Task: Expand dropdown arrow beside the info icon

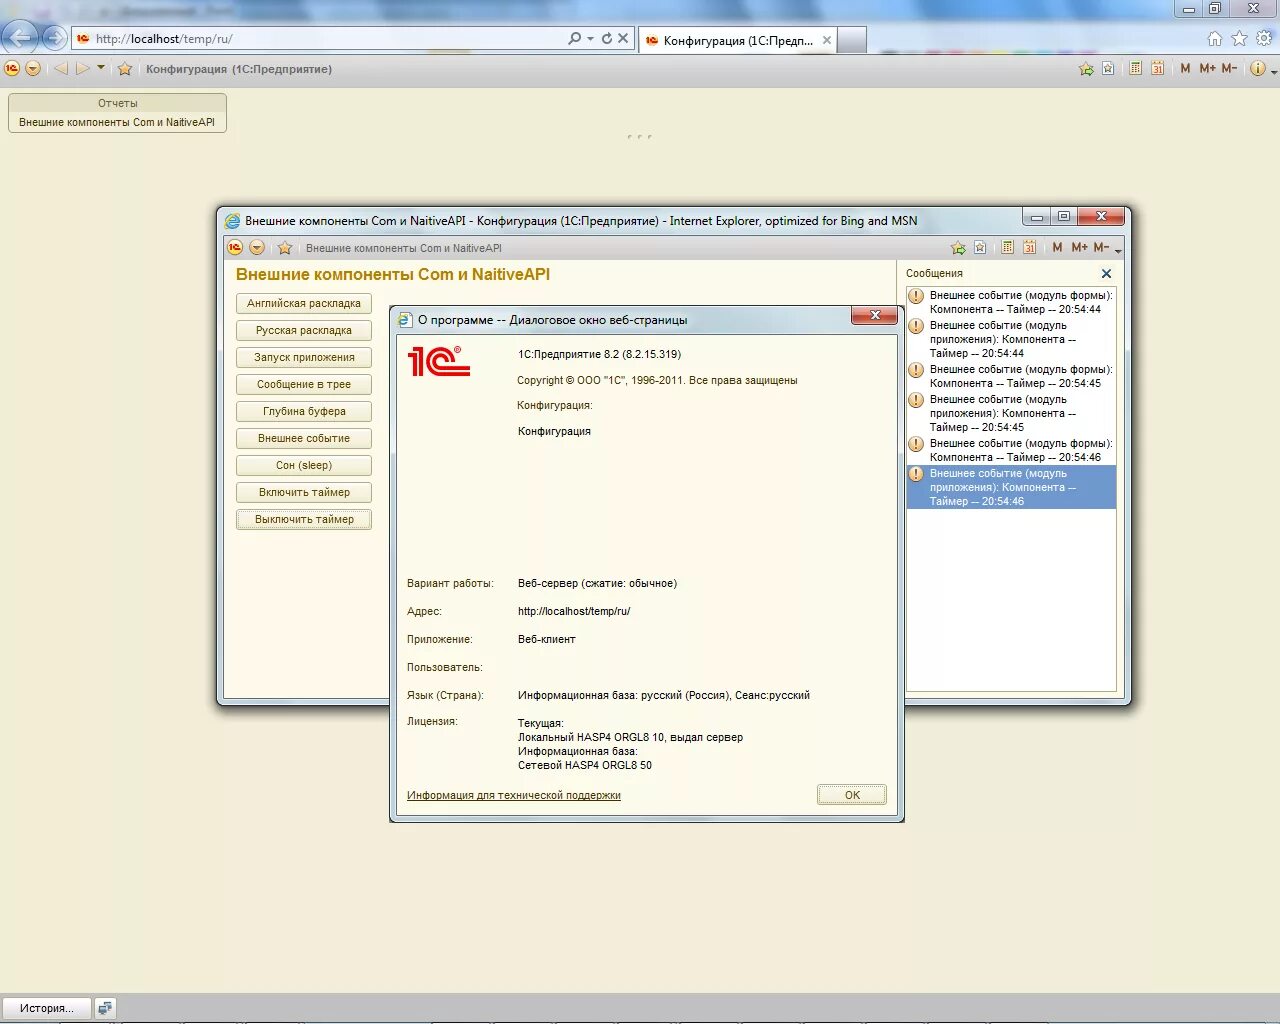Action: click(1273, 71)
